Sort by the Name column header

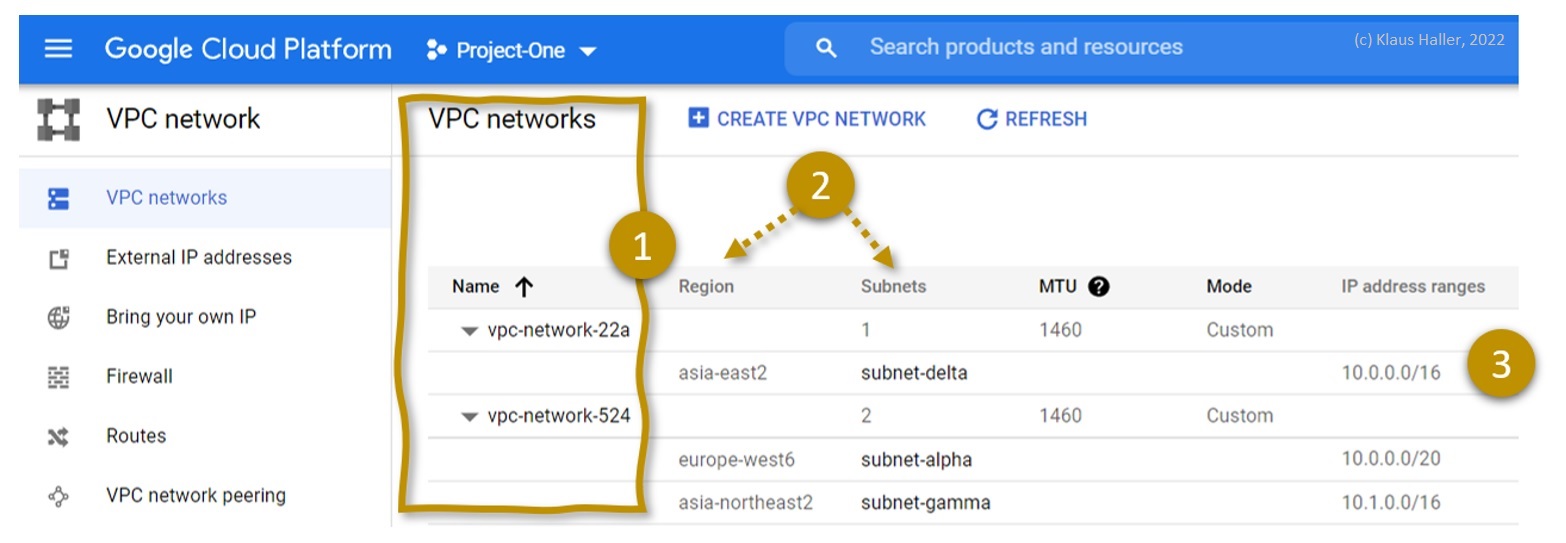475,286
